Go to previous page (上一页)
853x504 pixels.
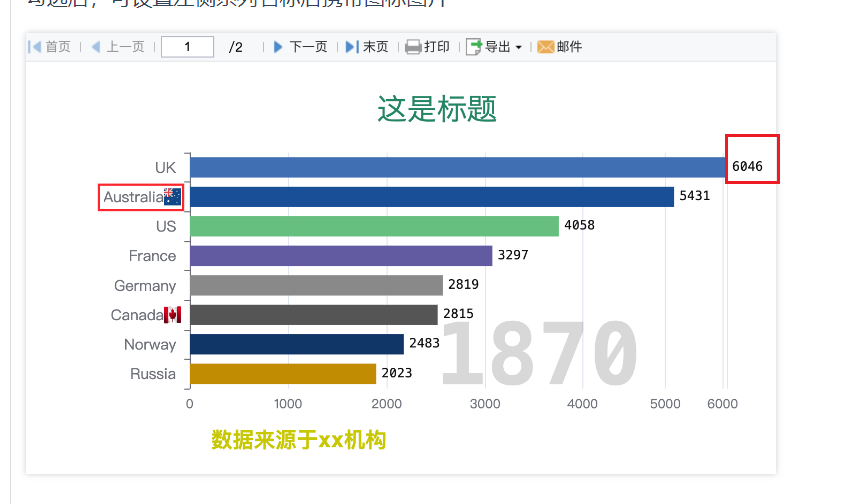point(118,47)
